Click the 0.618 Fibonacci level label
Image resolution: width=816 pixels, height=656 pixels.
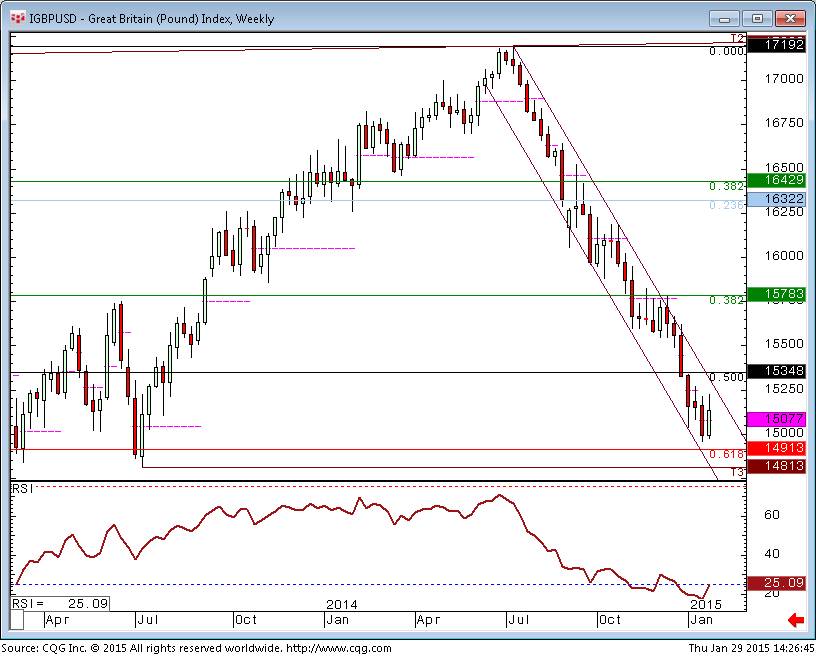coord(726,454)
